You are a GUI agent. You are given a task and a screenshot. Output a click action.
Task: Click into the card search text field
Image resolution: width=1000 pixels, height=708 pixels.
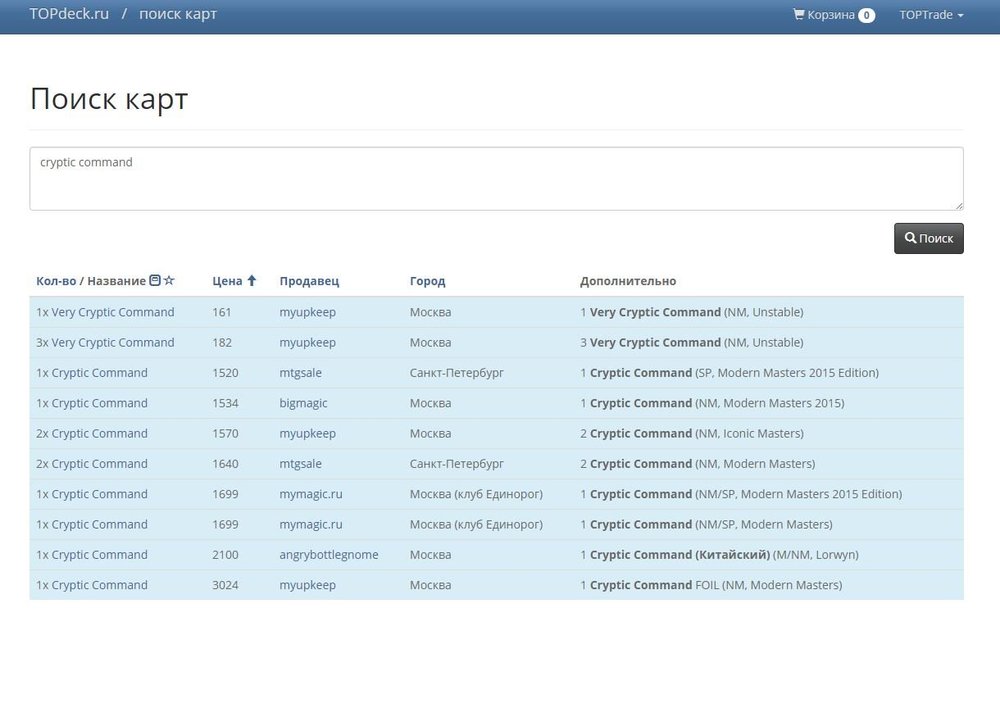click(x=496, y=179)
